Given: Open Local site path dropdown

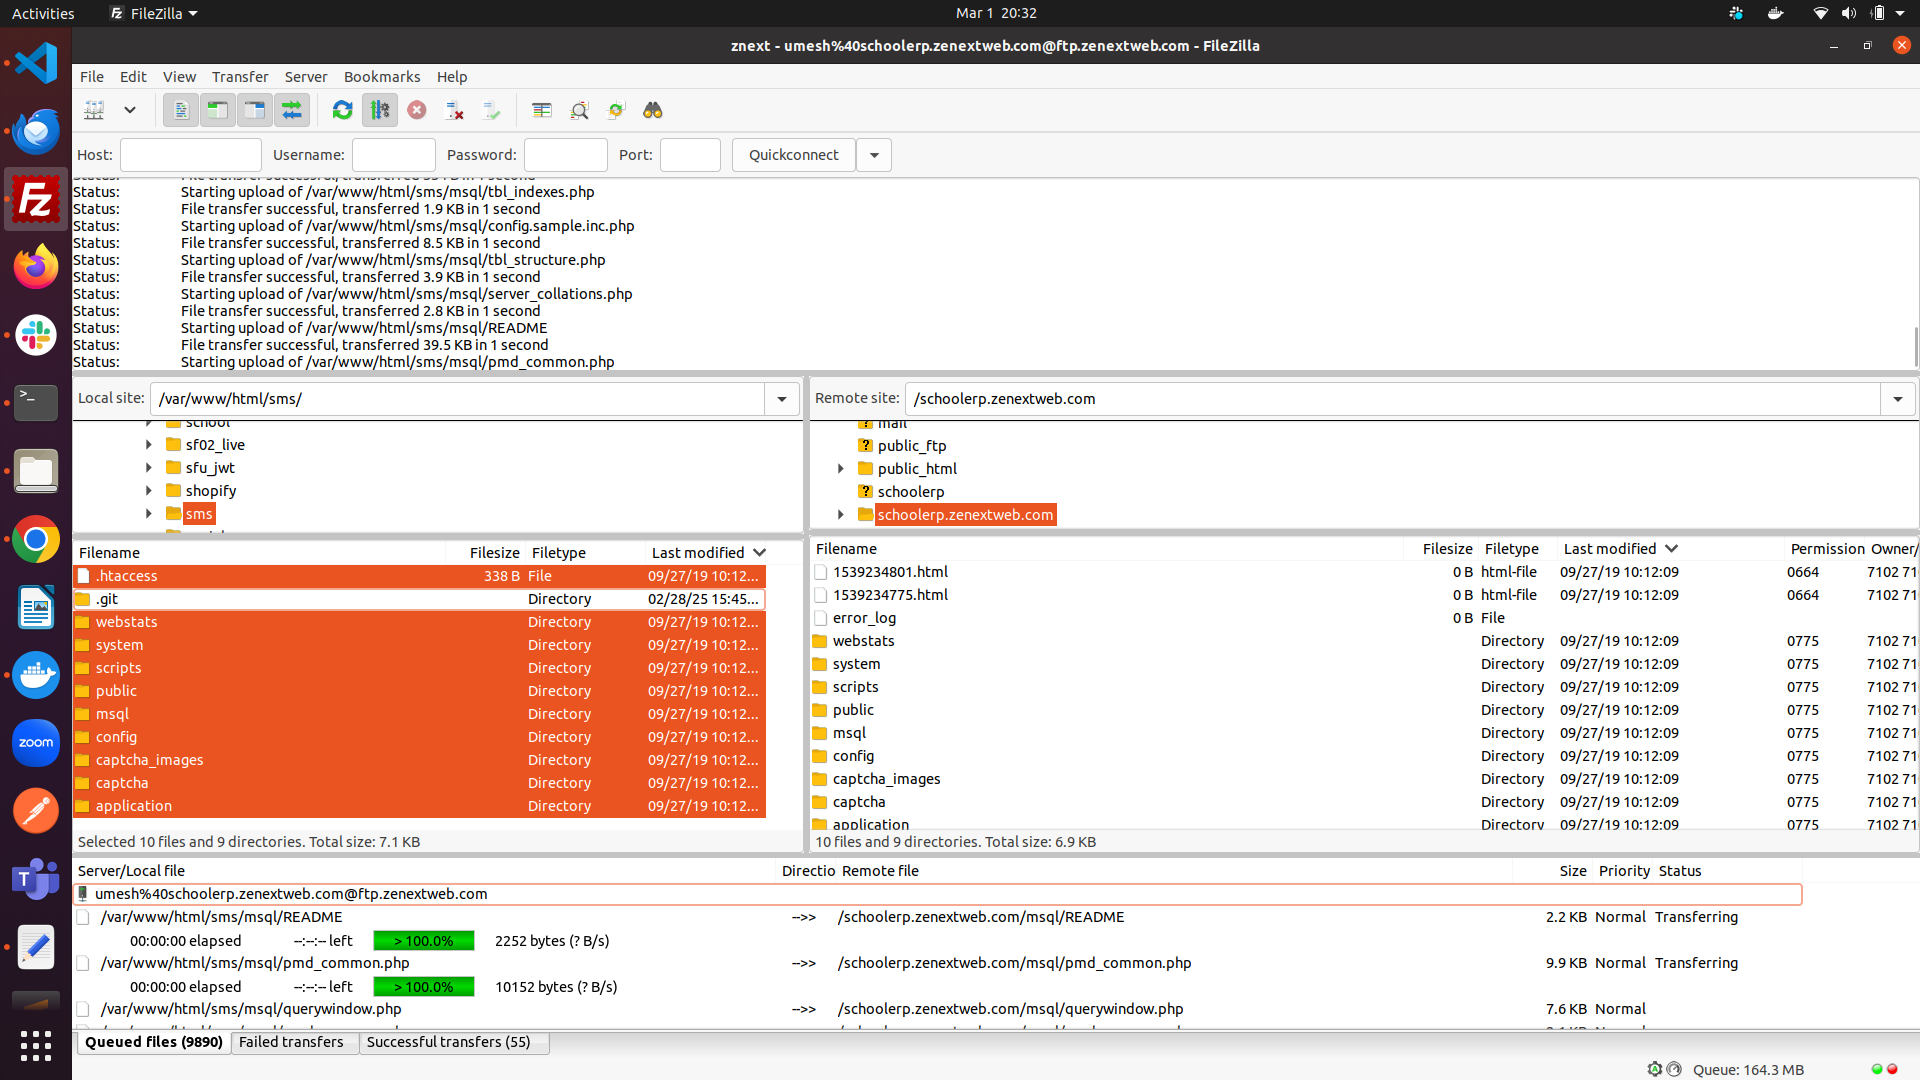Looking at the screenshot, I should [x=782, y=399].
